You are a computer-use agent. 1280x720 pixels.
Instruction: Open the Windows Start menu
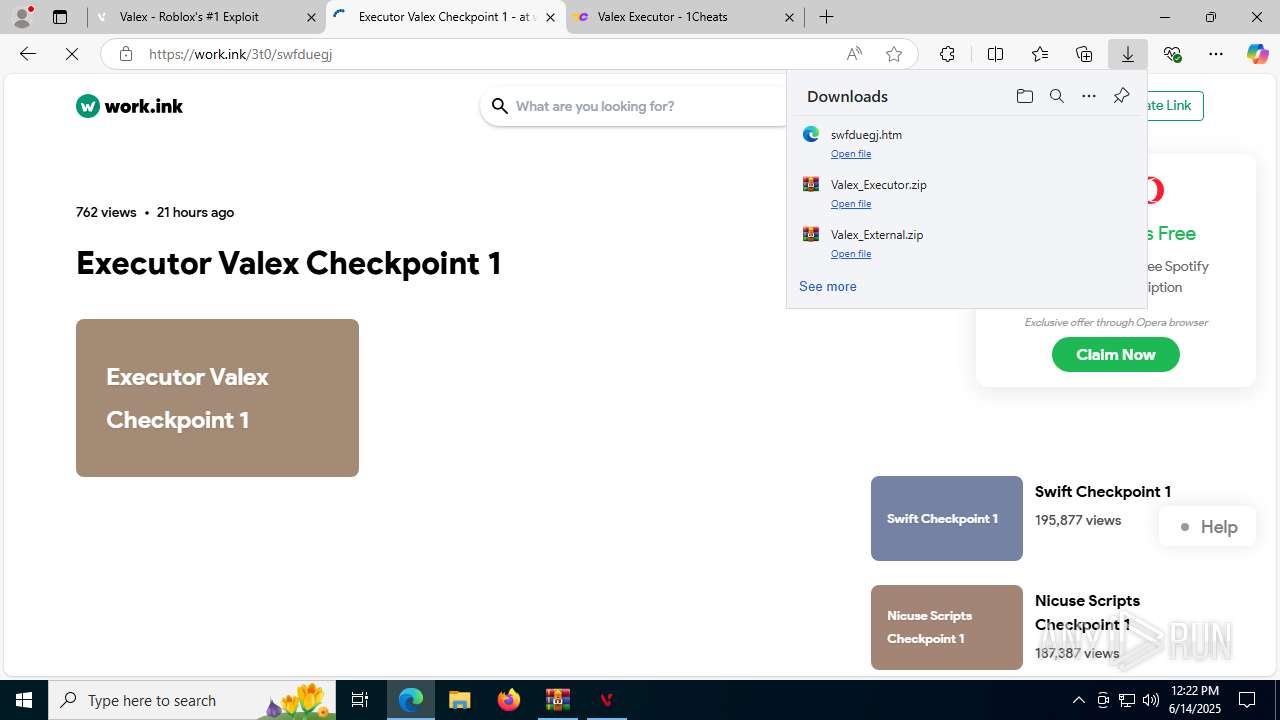(24, 700)
